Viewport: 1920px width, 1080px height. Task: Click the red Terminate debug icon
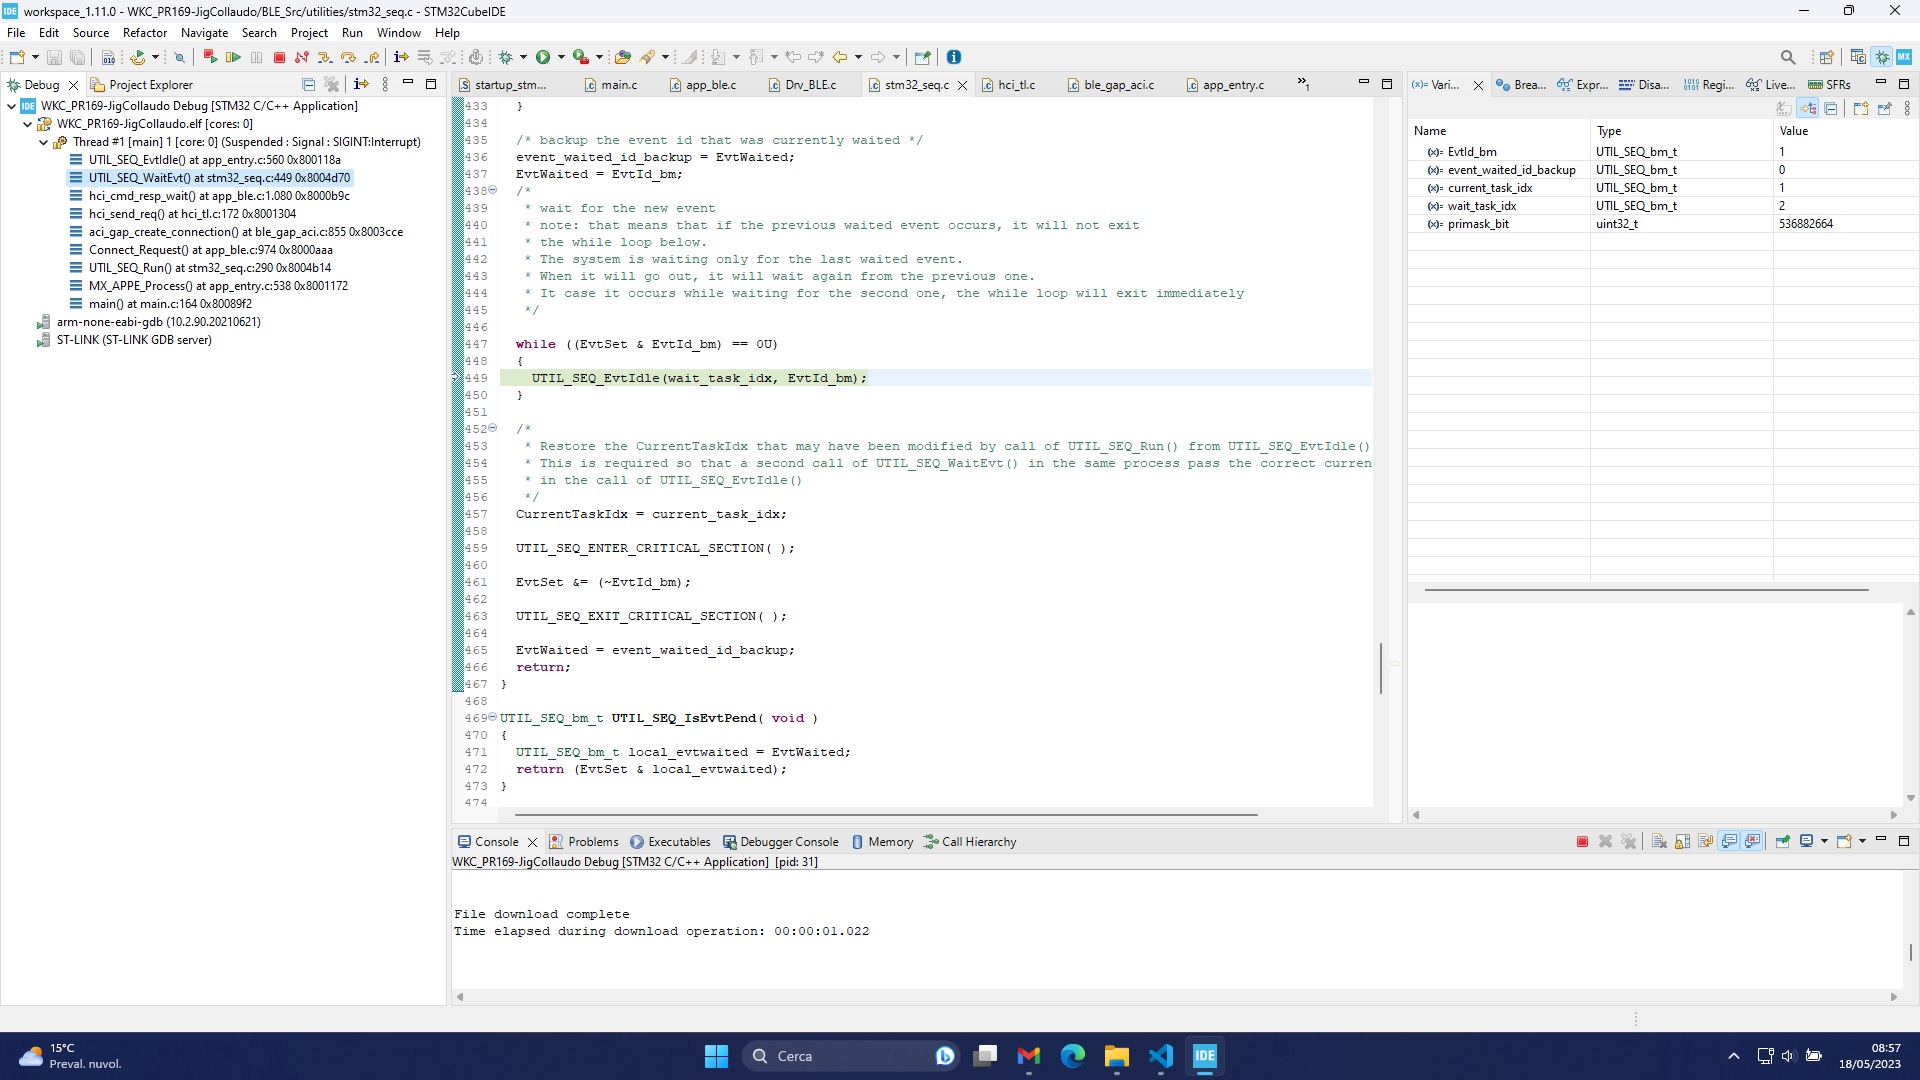click(280, 57)
